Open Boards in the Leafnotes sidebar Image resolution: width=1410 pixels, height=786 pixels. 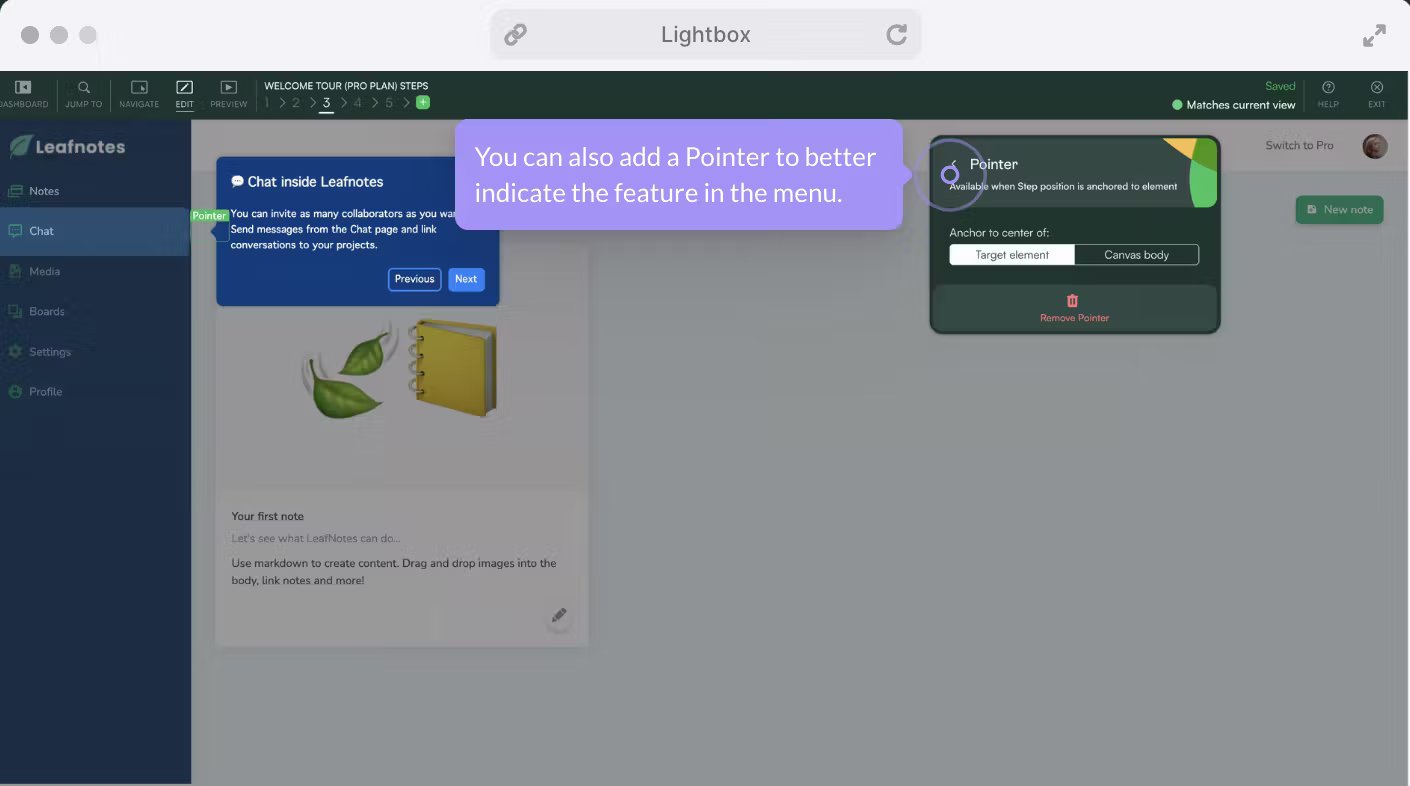point(46,311)
